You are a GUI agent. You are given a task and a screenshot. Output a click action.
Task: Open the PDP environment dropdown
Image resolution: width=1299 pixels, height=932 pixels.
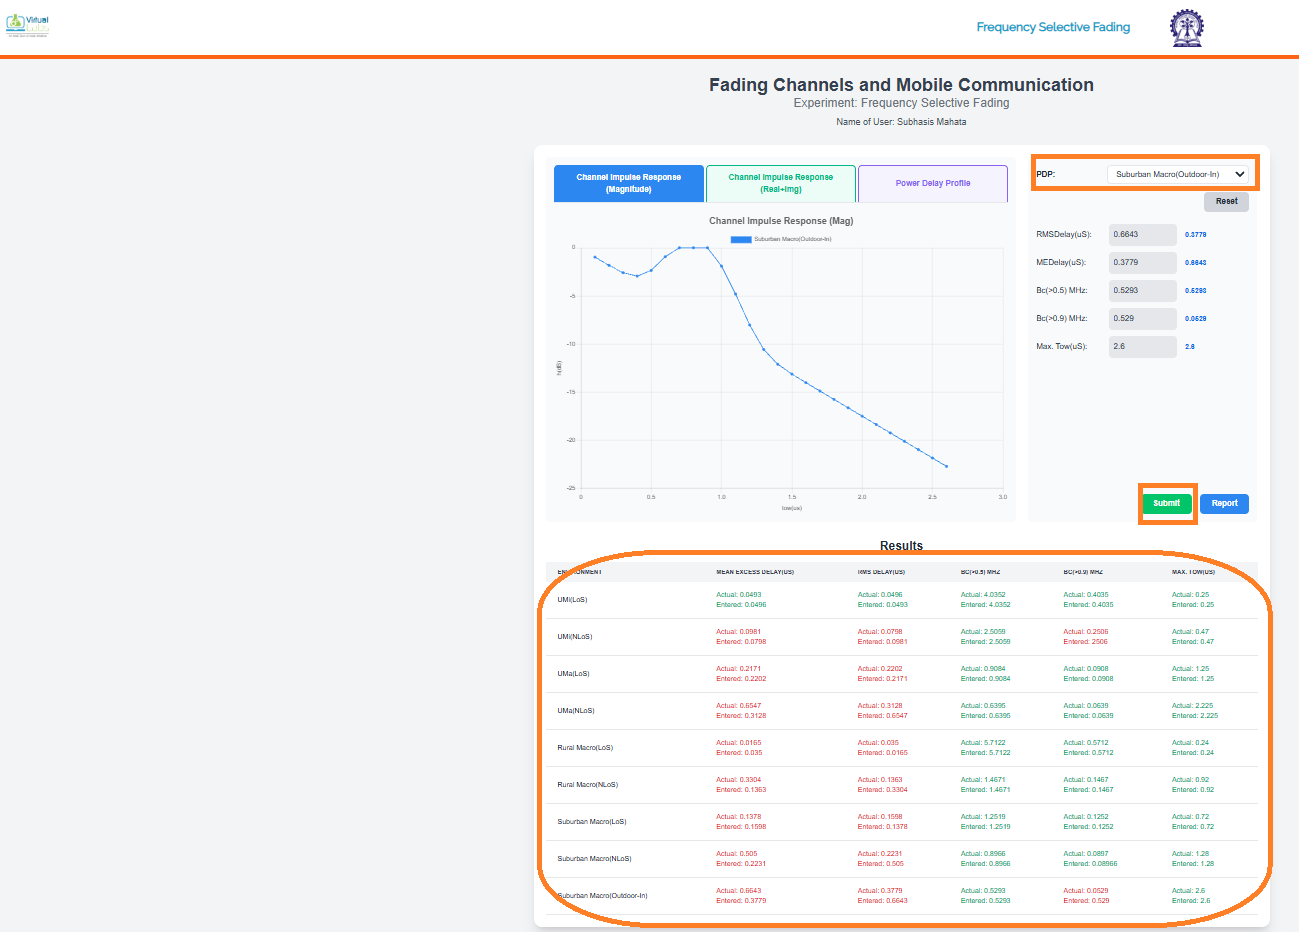pyautogui.click(x=1177, y=174)
